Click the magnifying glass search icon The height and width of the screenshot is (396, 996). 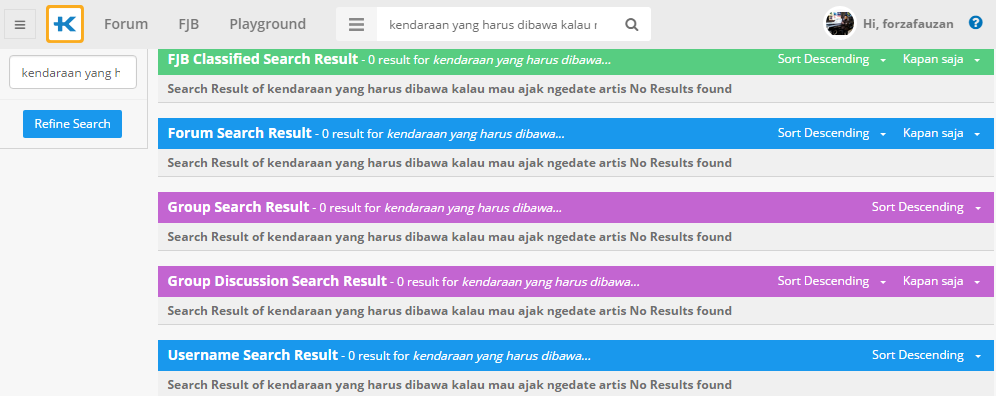[631, 24]
